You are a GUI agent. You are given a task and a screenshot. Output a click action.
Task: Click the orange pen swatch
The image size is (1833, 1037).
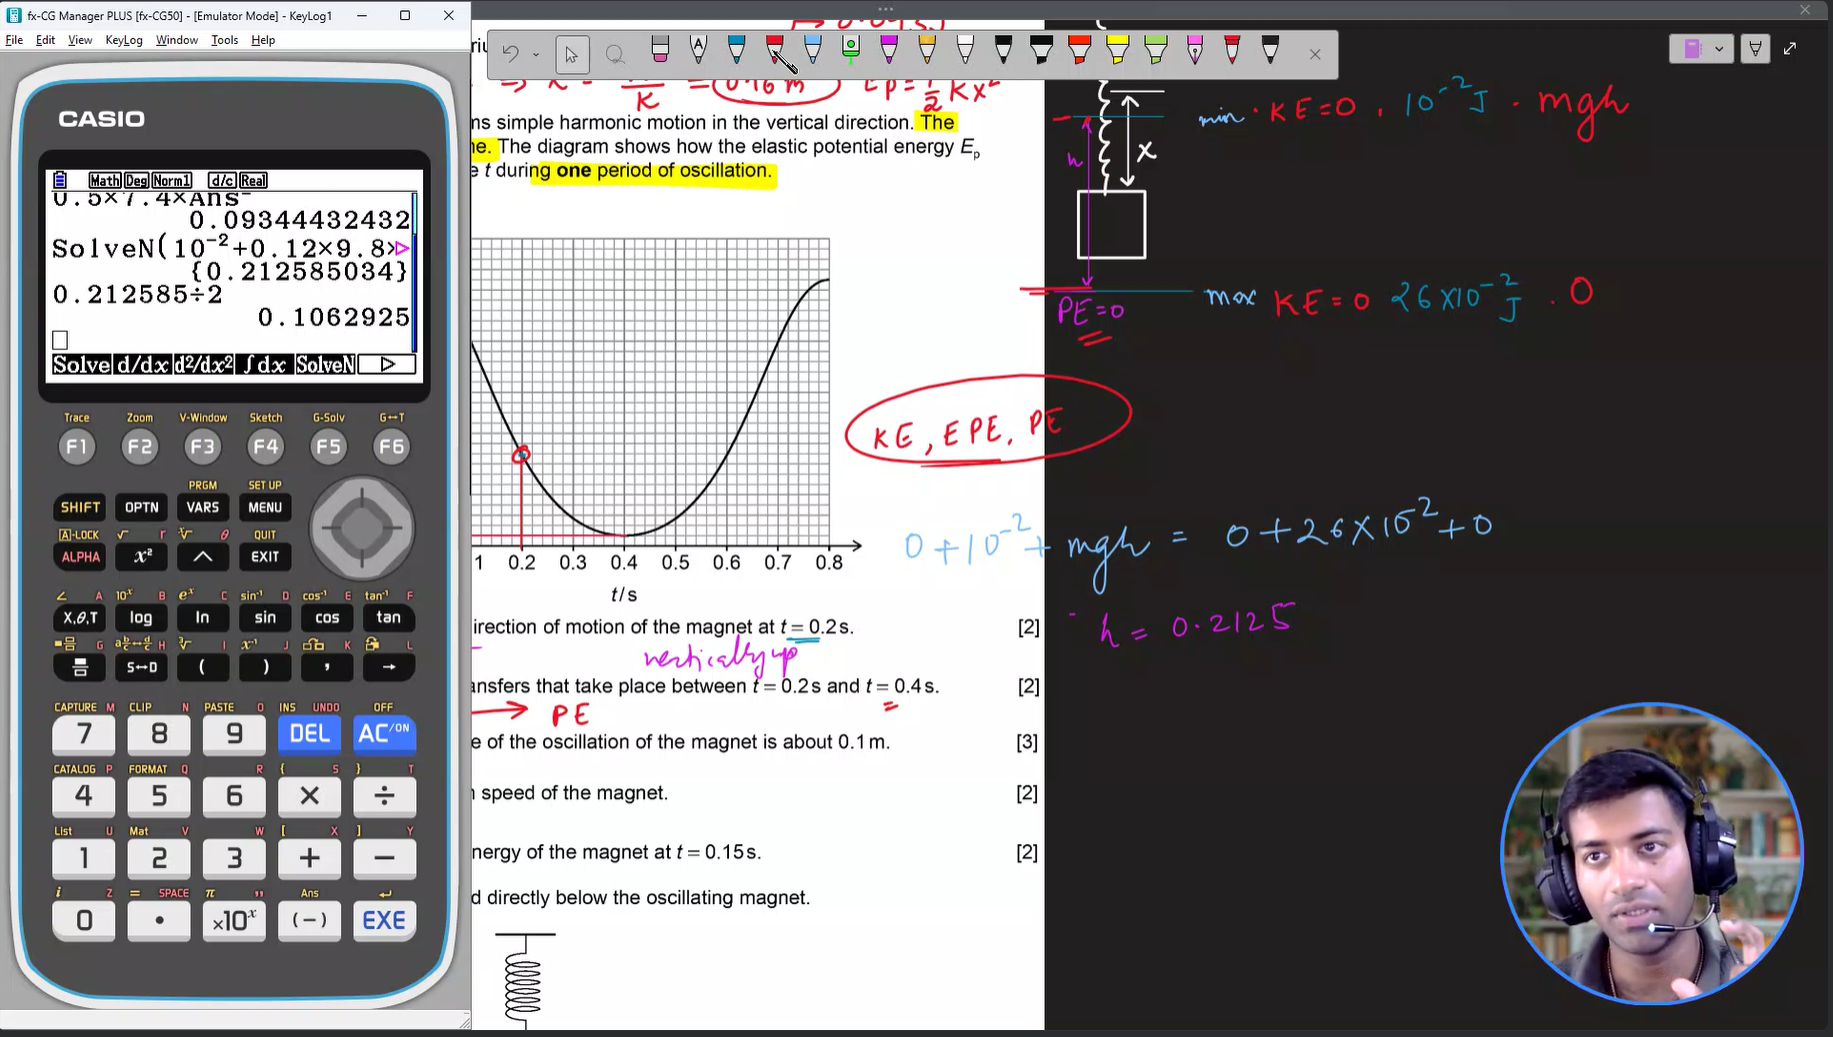[x=927, y=50]
